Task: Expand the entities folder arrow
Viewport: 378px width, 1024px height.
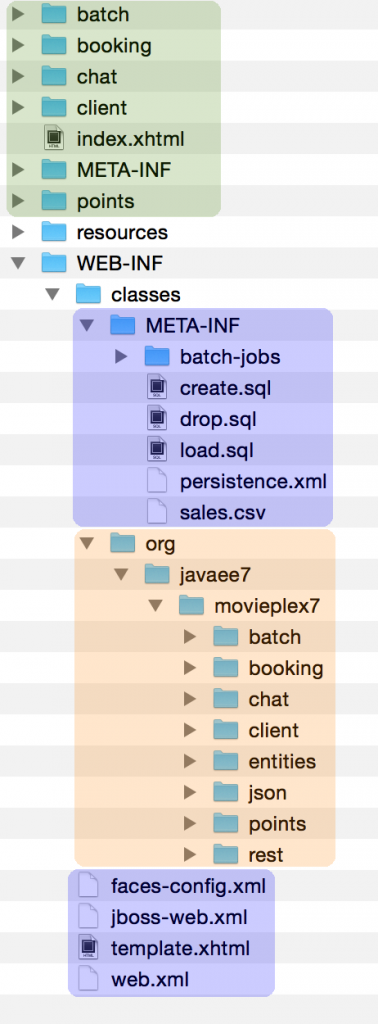Action: click(x=190, y=761)
